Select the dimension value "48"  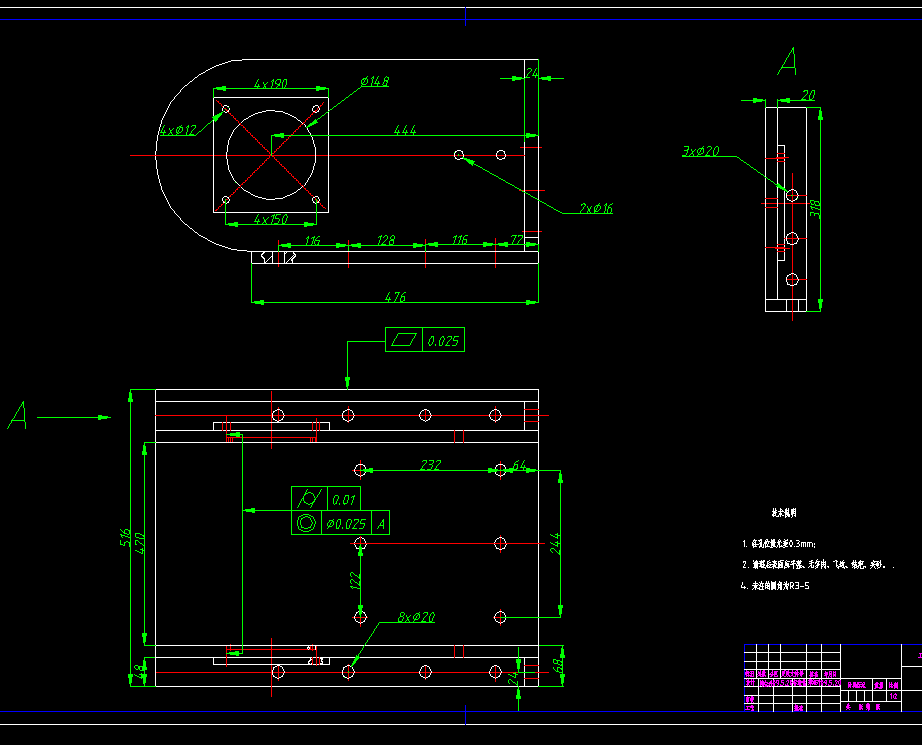click(139, 671)
